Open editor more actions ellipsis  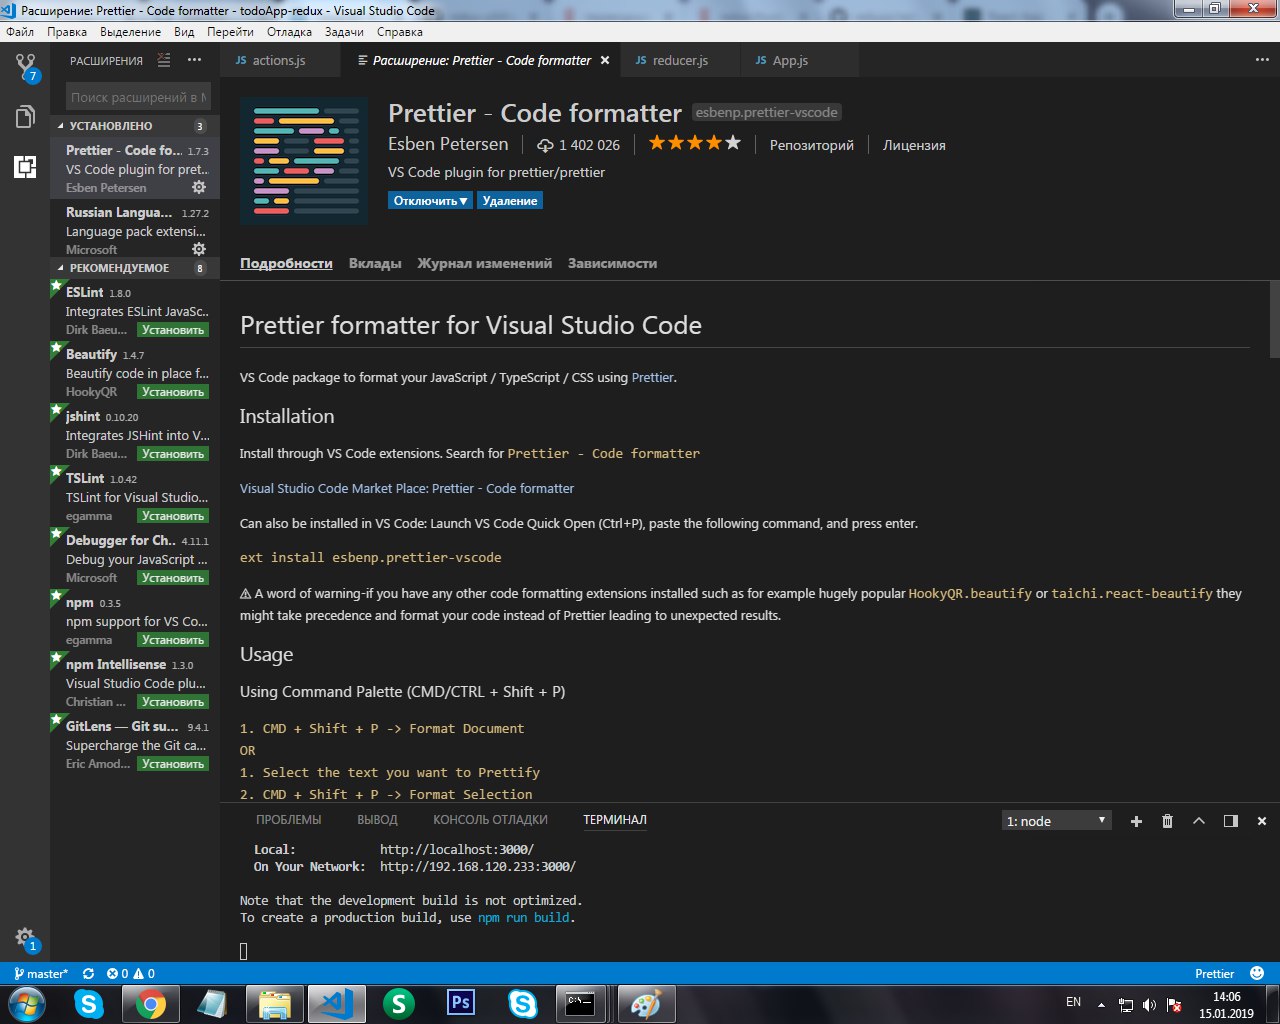(1261, 60)
